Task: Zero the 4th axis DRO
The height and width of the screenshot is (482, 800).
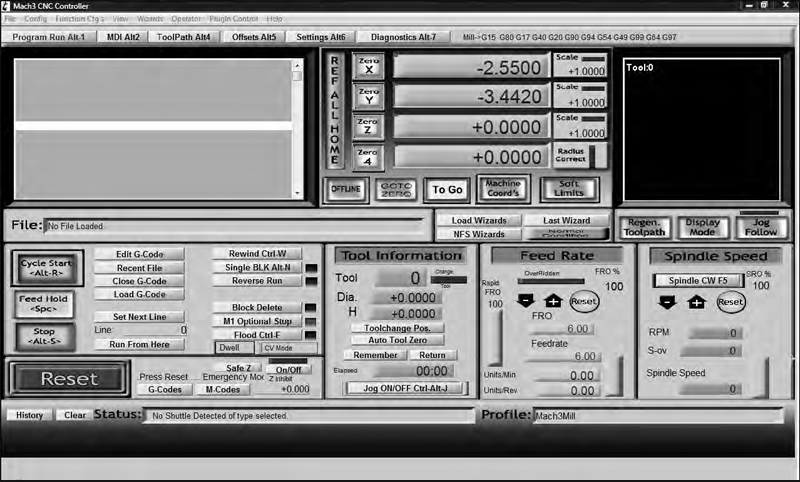Action: pyautogui.click(x=368, y=157)
